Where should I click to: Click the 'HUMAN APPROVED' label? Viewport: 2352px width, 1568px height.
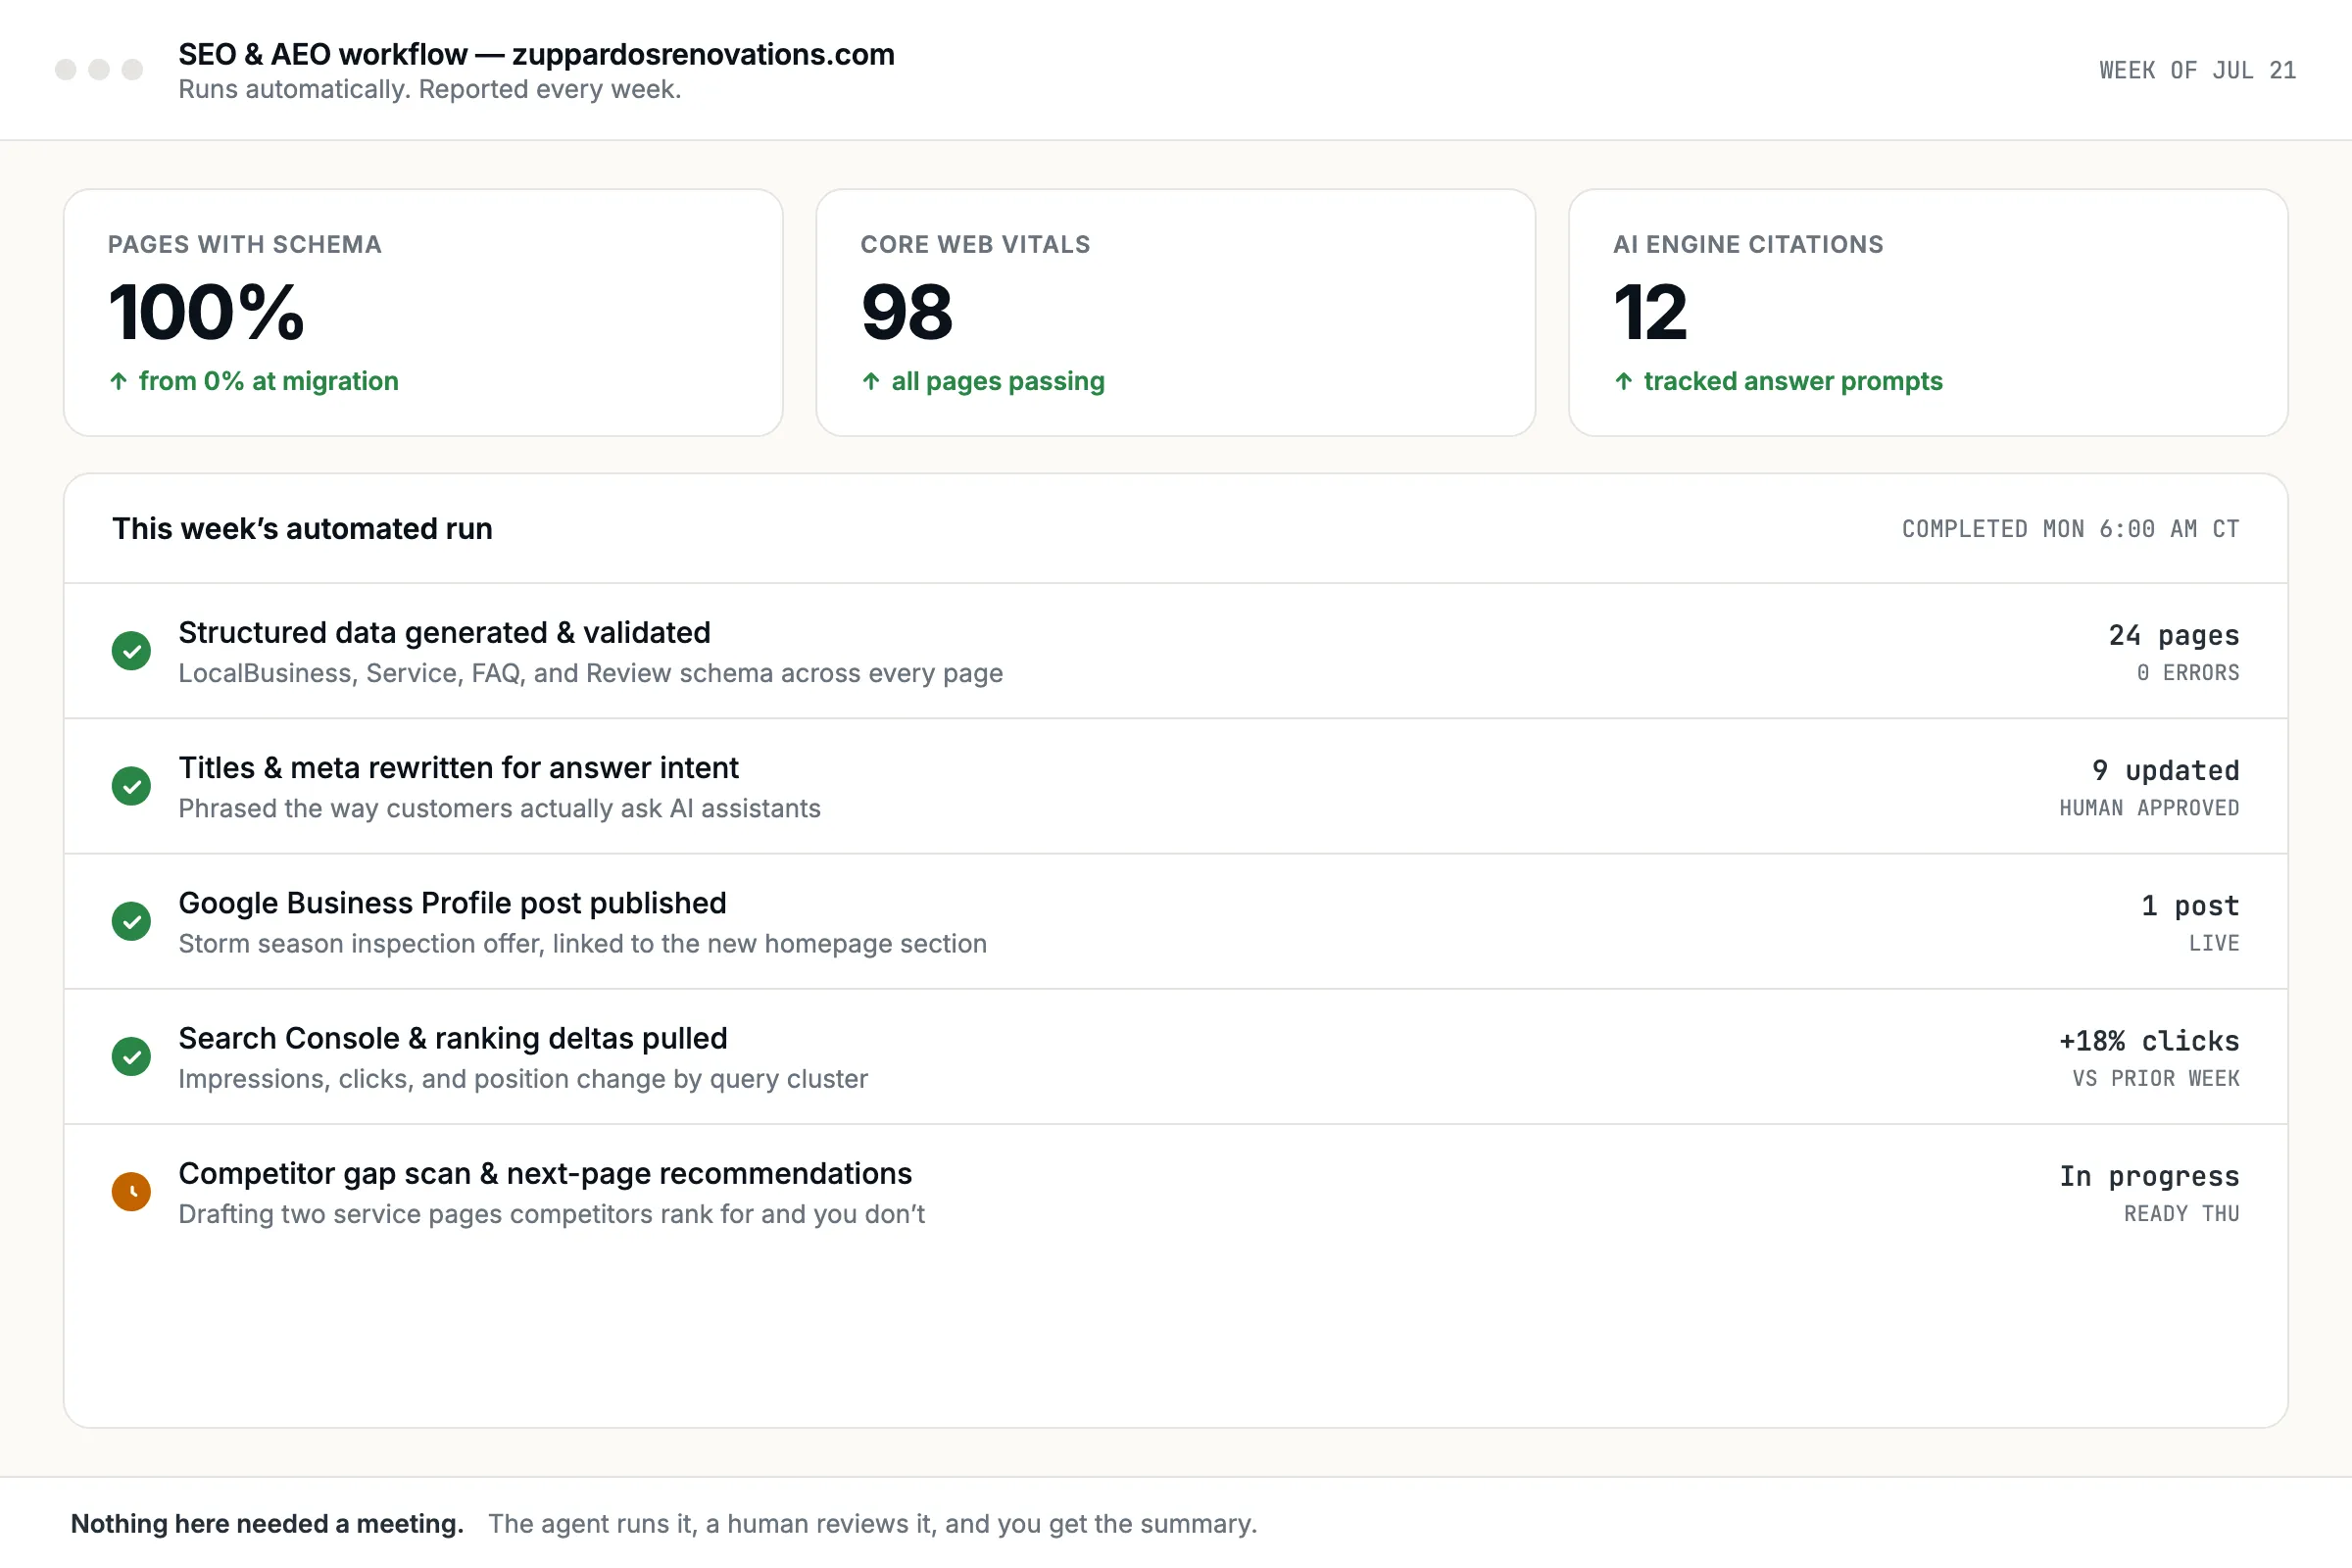click(x=2149, y=808)
